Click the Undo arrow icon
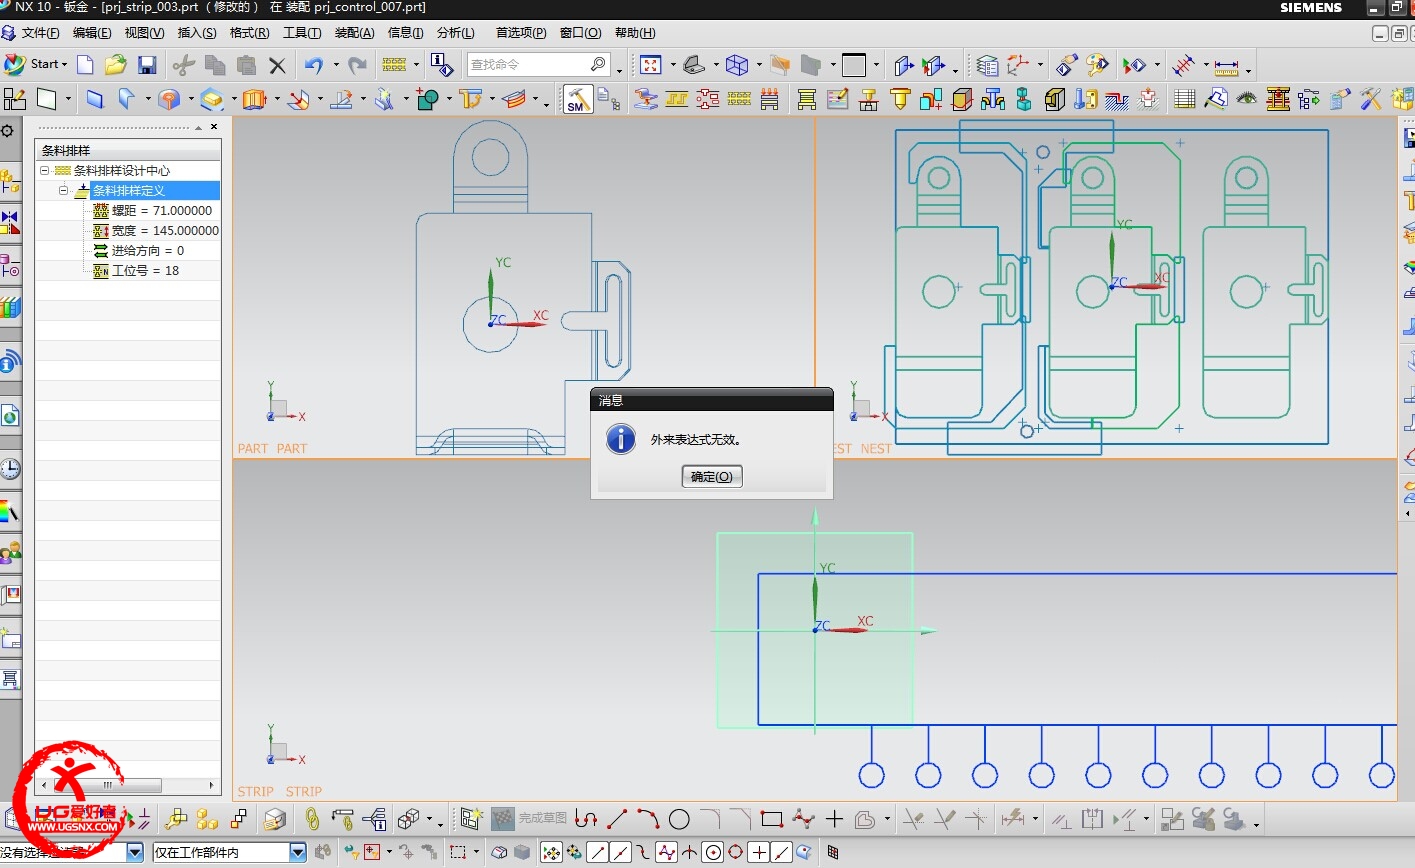This screenshot has width=1415, height=868. [314, 65]
